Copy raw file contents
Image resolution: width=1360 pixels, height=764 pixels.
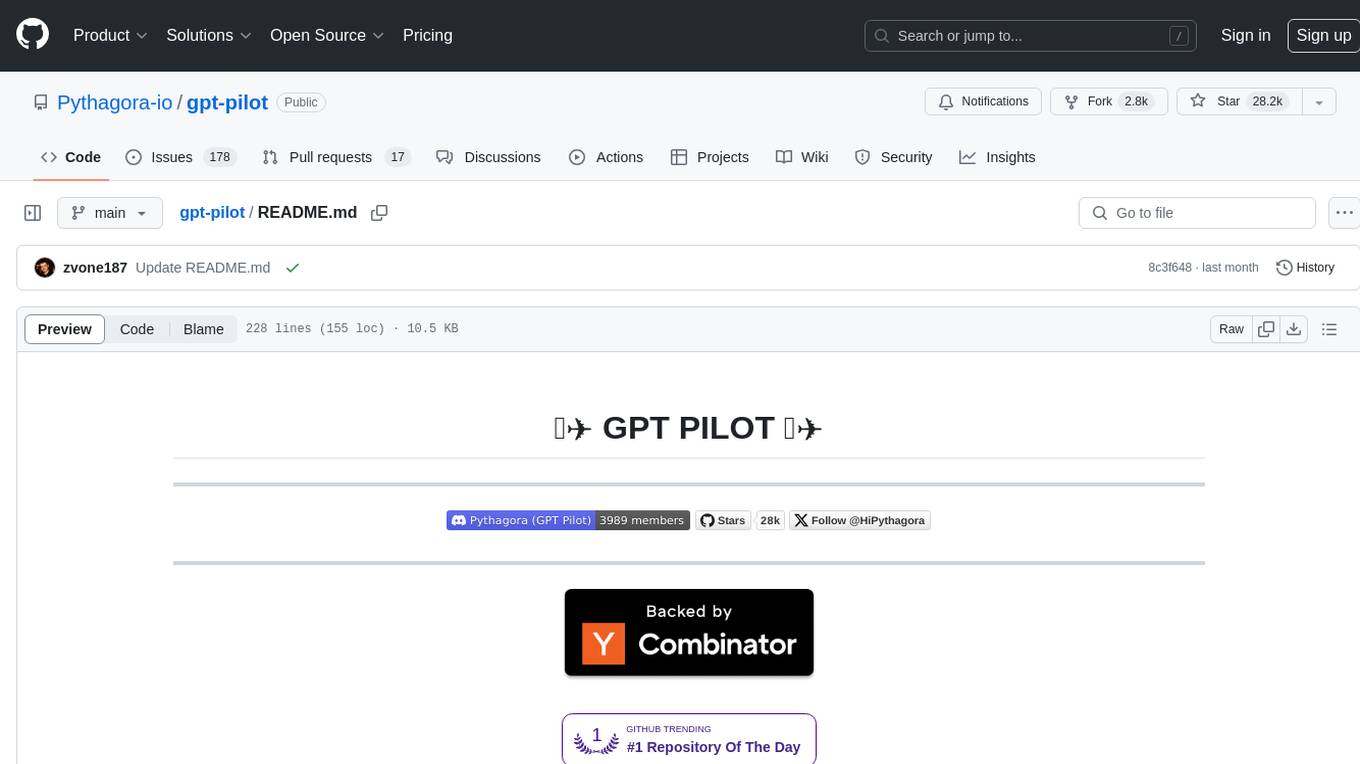(x=1266, y=329)
